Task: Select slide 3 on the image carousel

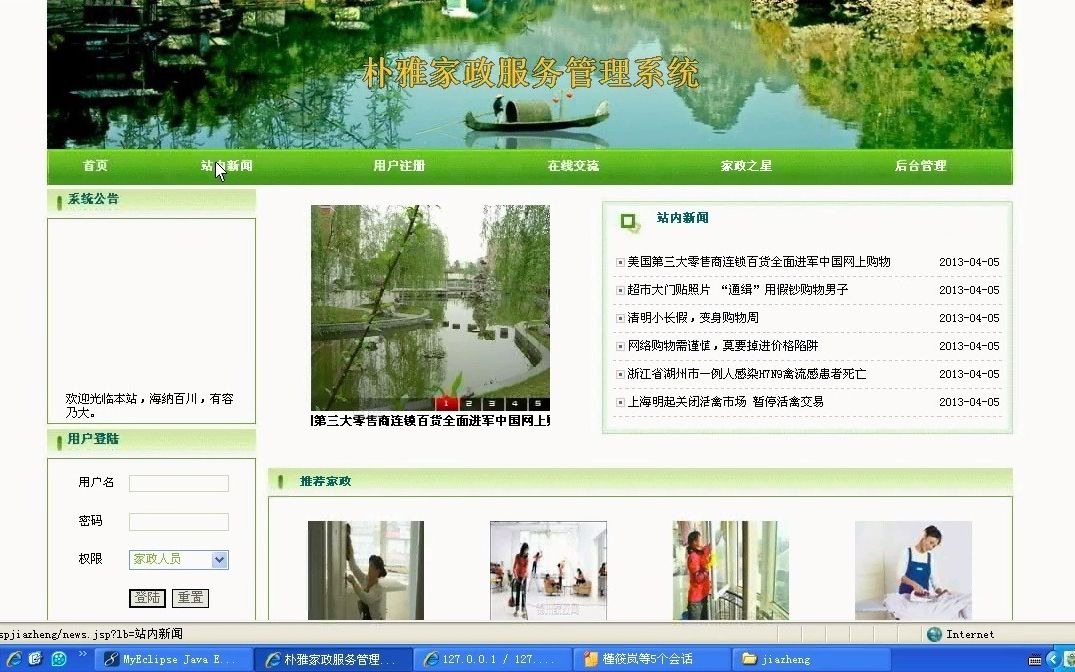Action: pyautogui.click(x=491, y=403)
